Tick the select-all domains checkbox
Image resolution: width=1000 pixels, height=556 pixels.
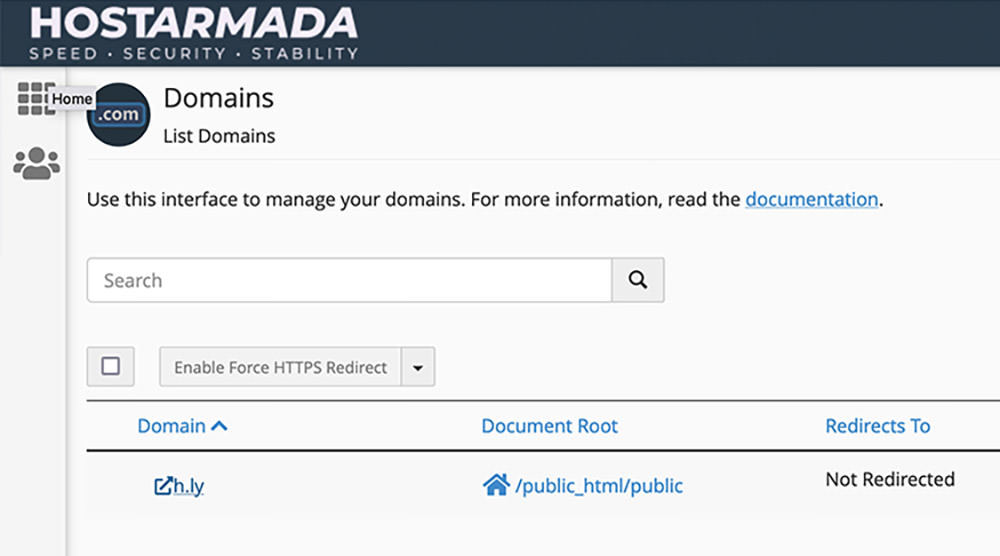110,367
